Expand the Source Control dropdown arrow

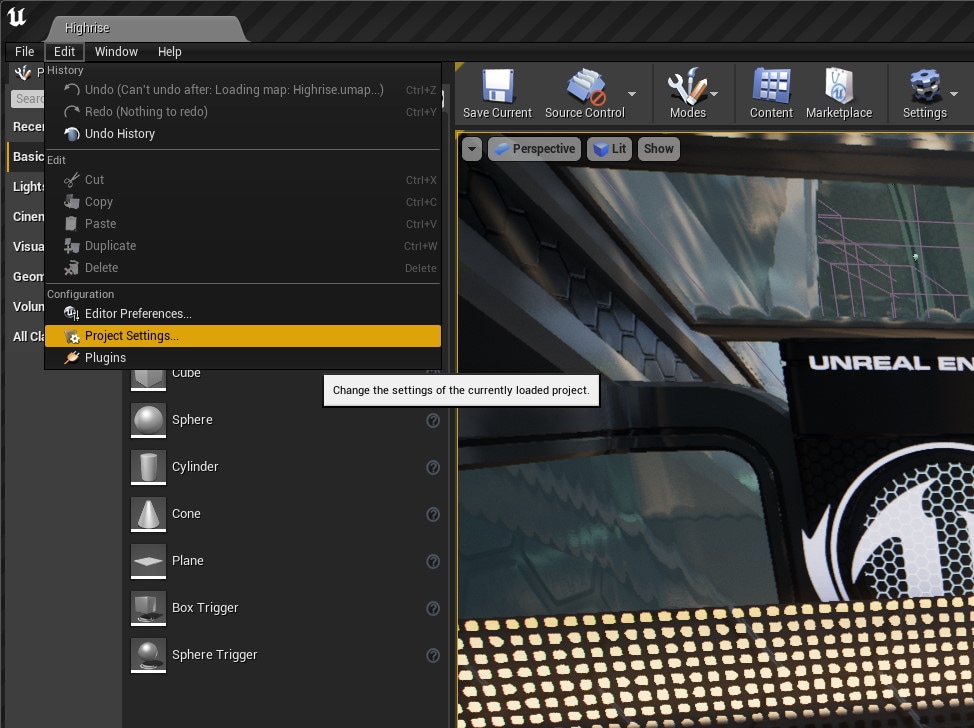632,94
